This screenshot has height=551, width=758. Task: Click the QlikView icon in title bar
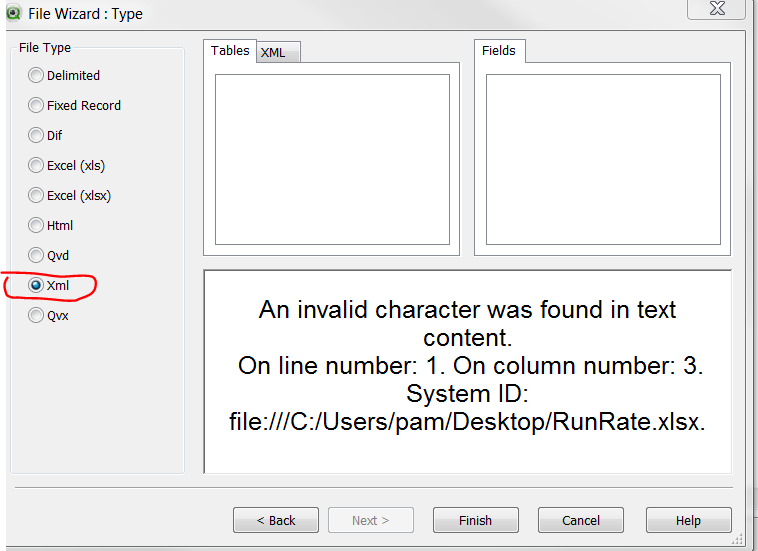13,13
